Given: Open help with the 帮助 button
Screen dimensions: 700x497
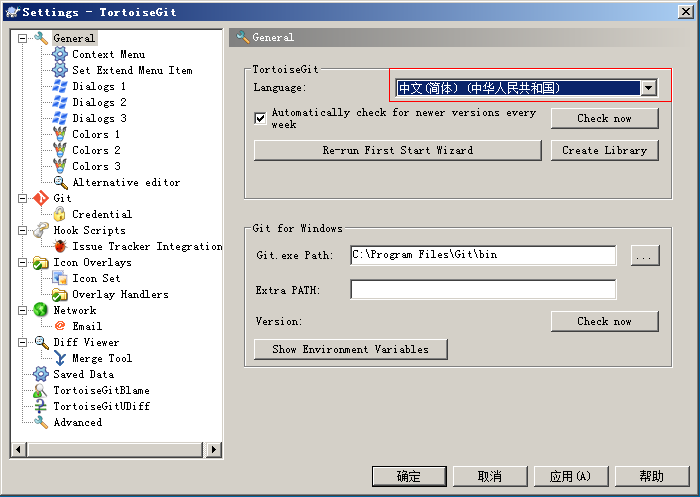Looking at the screenshot, I should 652,476.
